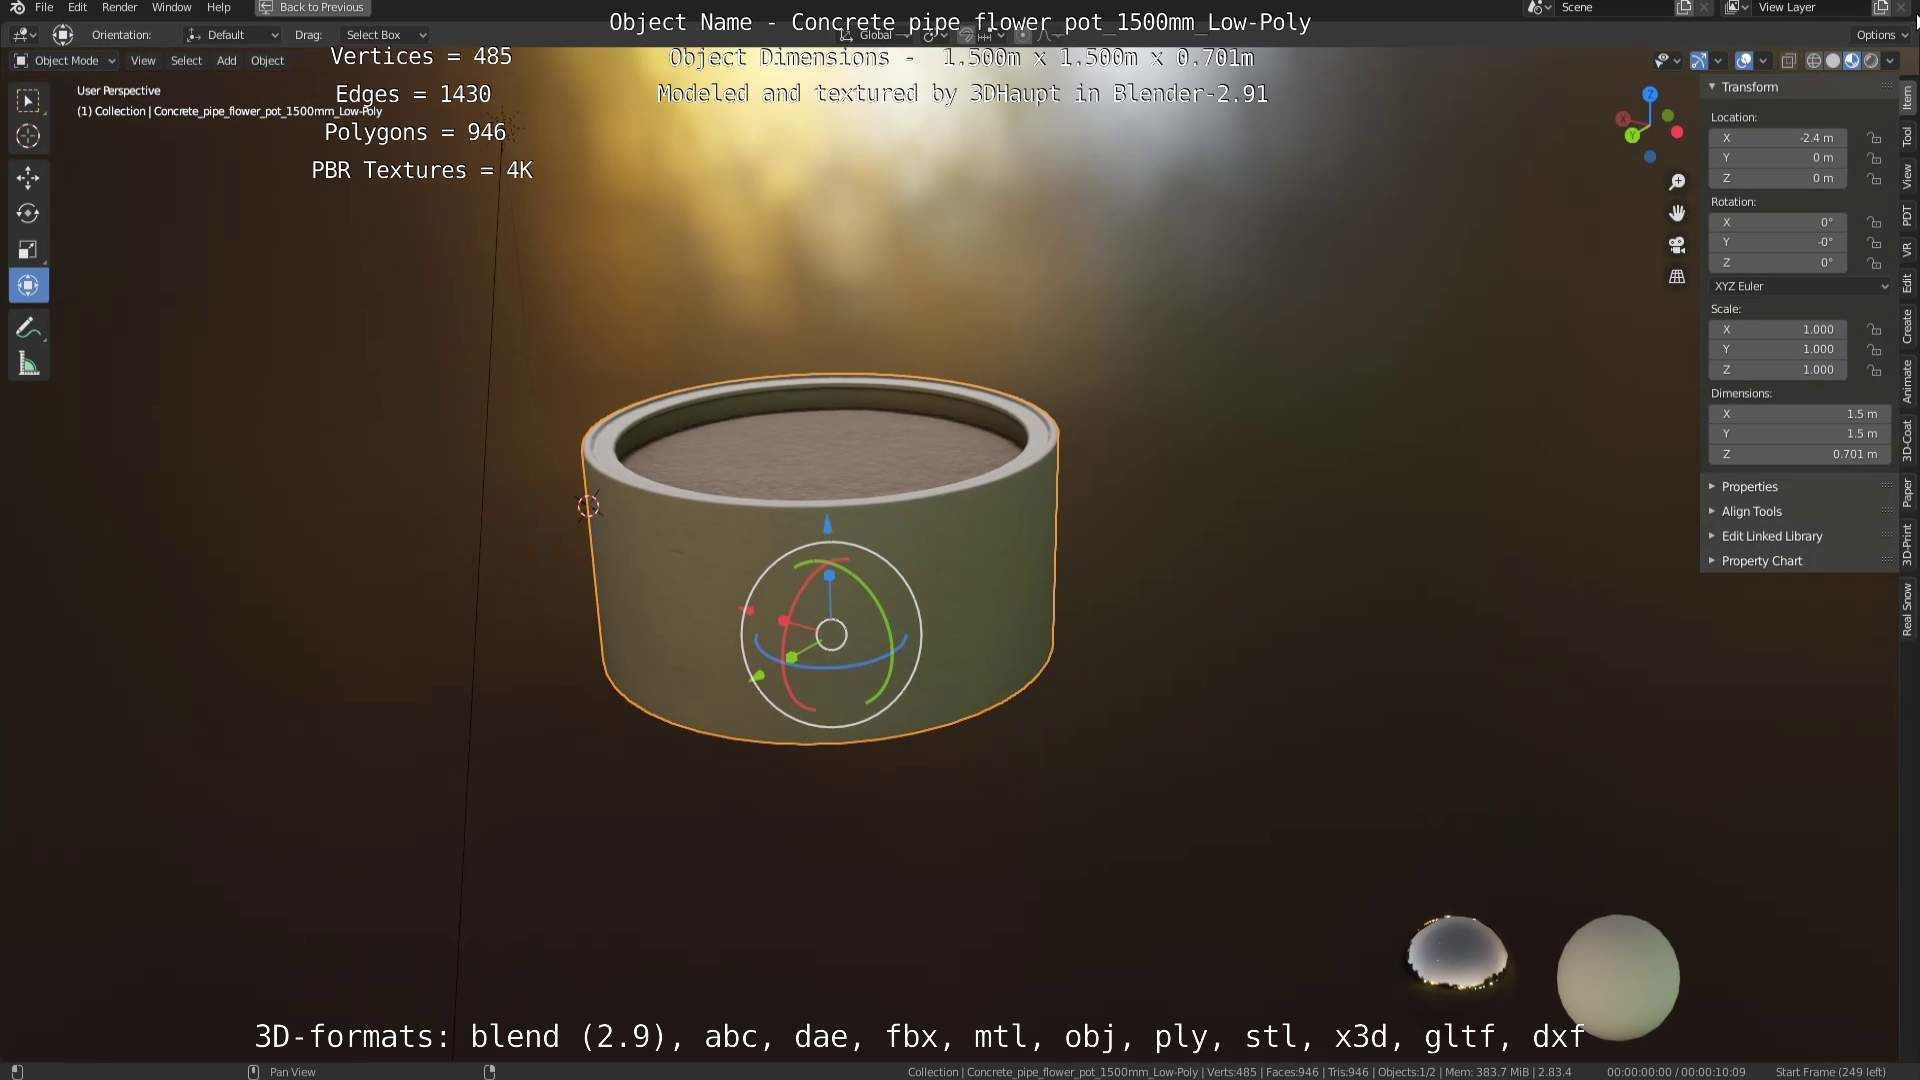Viewport: 1920px width, 1080px height.
Task: Click the Back to Previous button
Action: [x=312, y=7]
